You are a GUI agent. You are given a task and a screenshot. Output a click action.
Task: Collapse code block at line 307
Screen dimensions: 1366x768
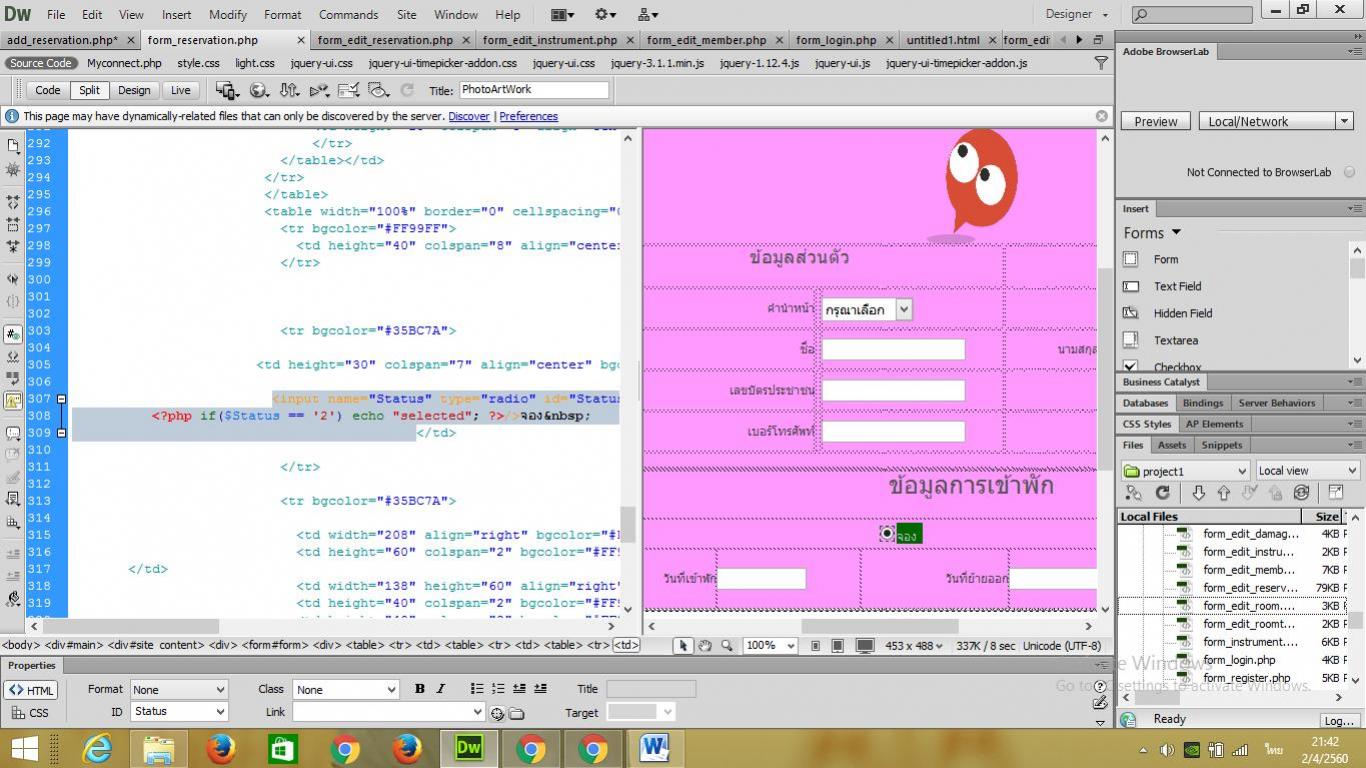point(61,399)
